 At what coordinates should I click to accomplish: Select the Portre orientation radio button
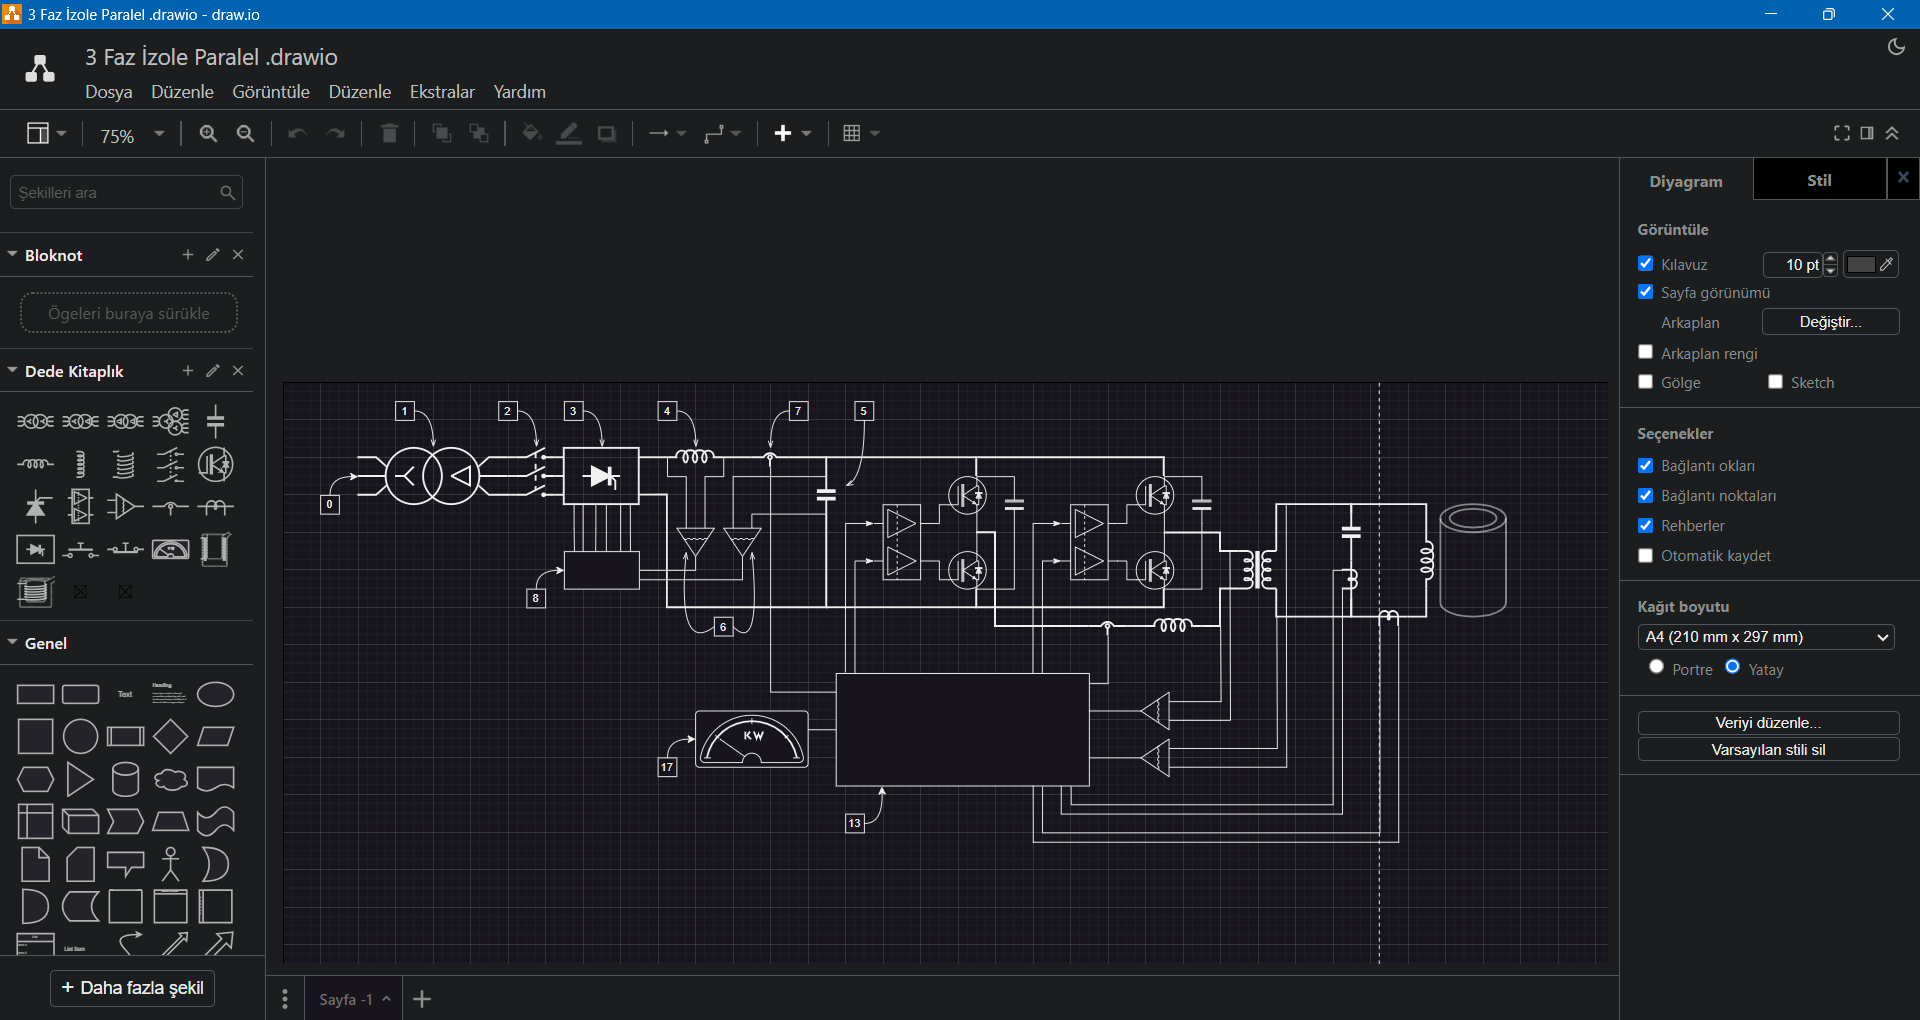(1657, 667)
